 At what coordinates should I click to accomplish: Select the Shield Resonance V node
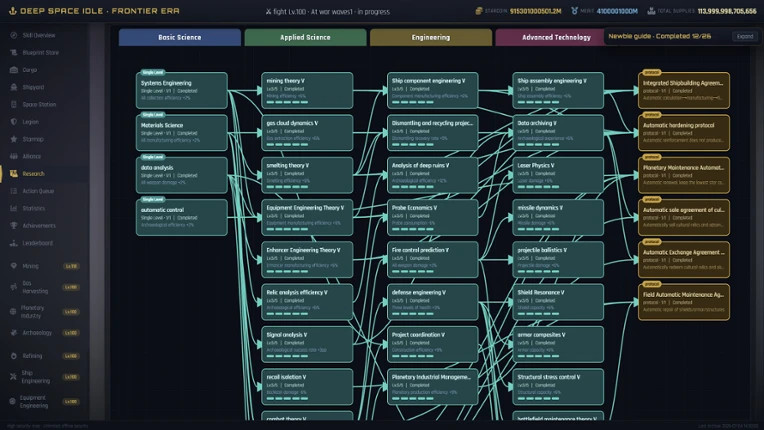(558, 302)
